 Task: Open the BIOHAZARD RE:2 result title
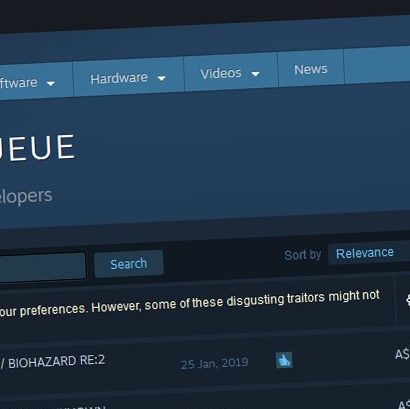(53, 362)
